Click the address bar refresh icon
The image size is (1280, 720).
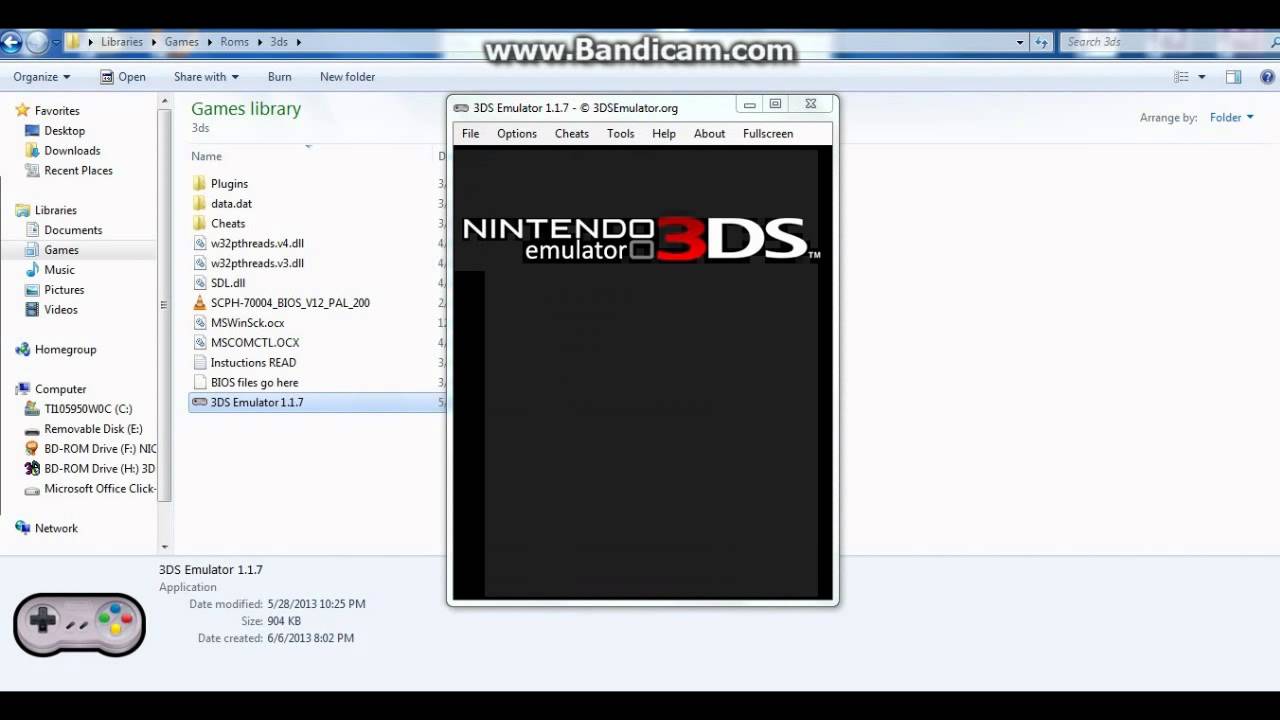click(x=1041, y=42)
